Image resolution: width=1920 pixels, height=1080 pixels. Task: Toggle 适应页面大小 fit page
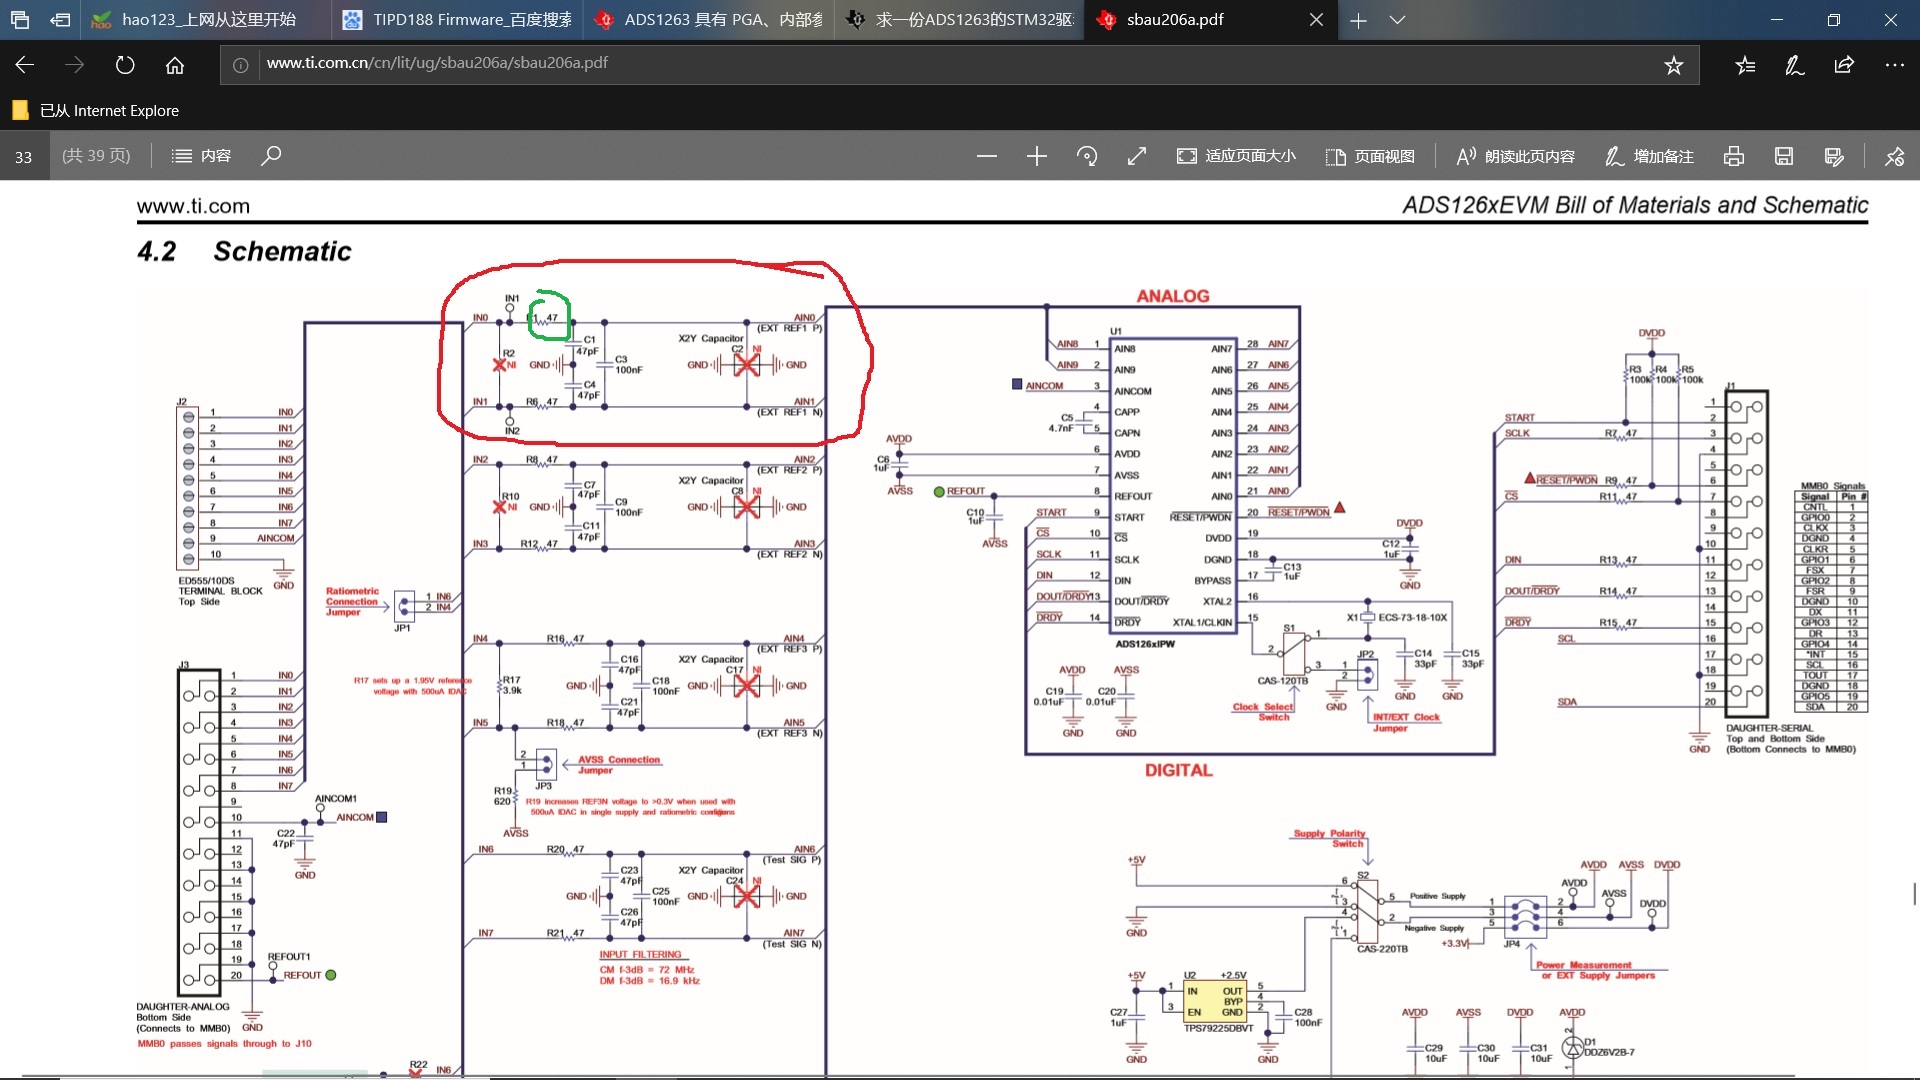[1236, 156]
